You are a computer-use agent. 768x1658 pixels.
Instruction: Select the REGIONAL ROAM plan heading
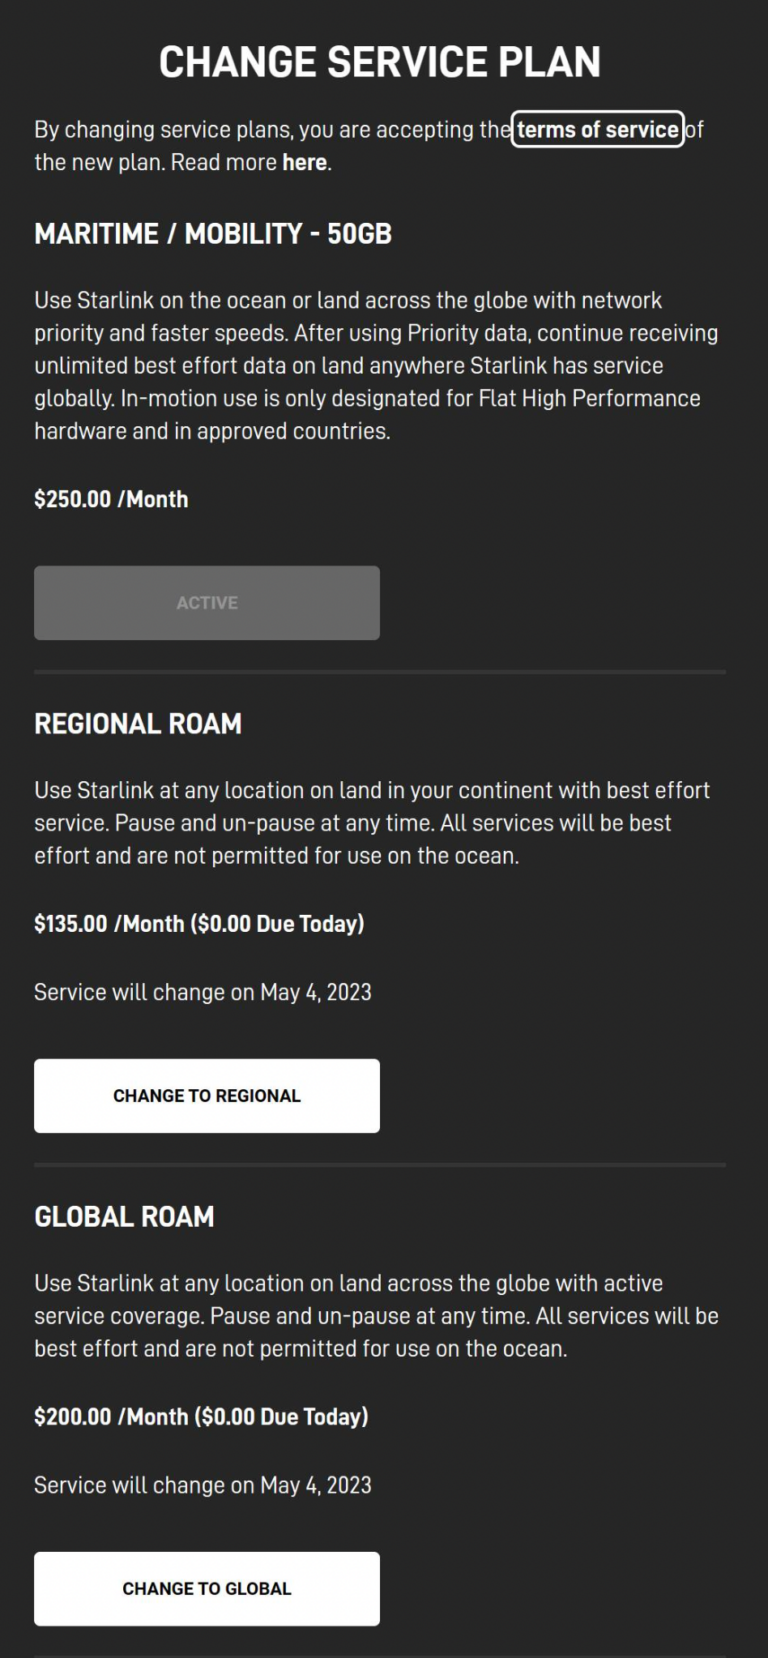point(138,723)
